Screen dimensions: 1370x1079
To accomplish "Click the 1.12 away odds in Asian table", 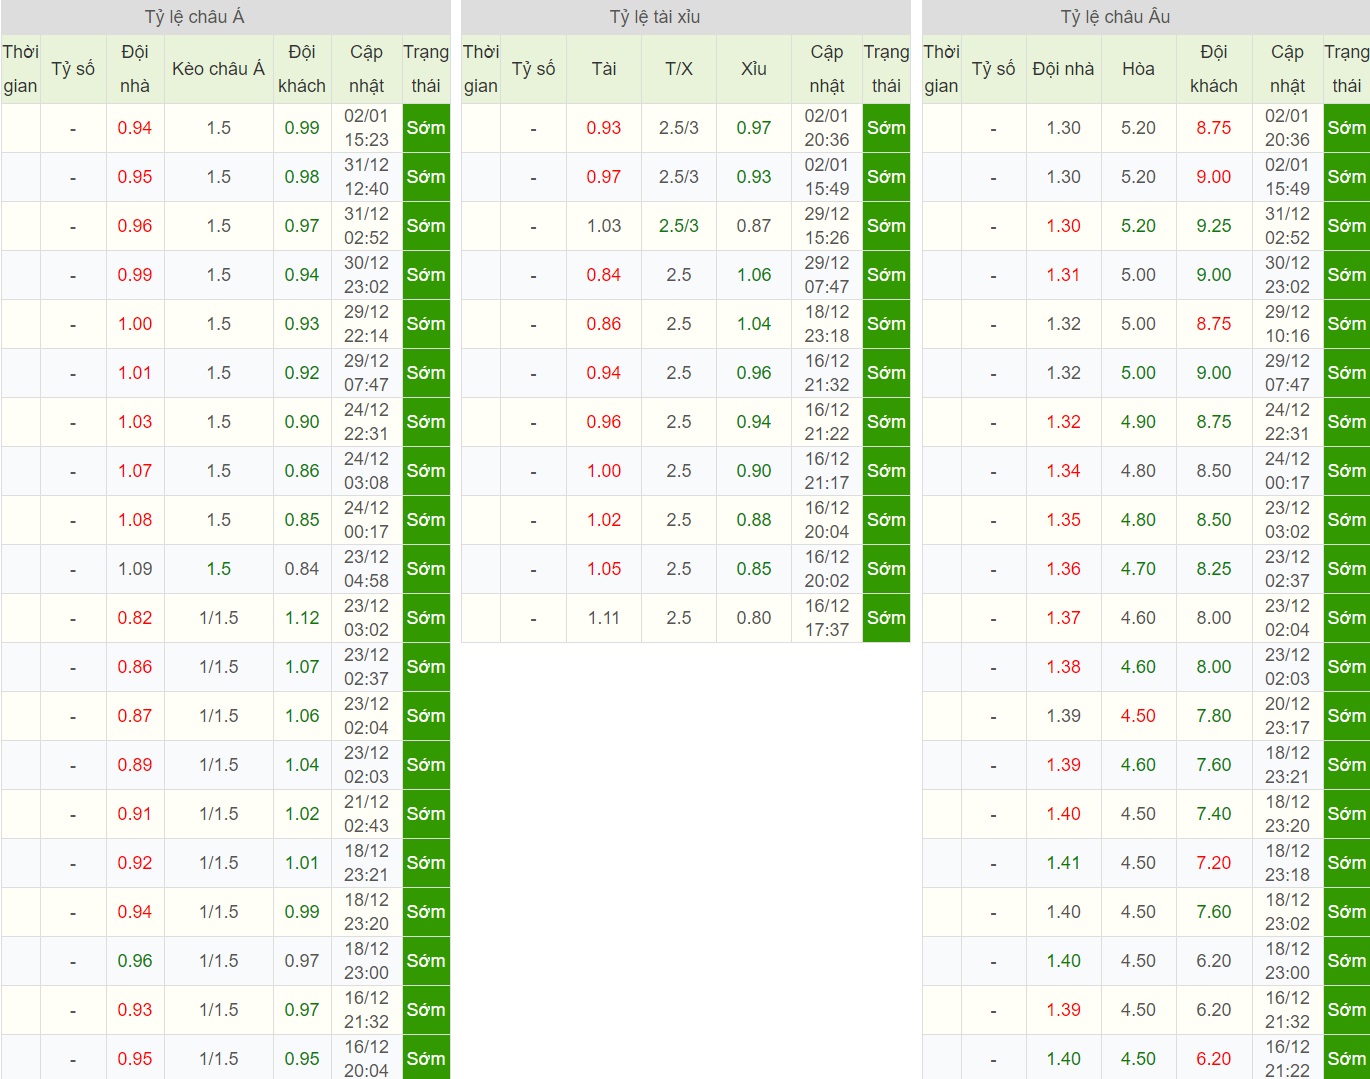I will tap(302, 618).
